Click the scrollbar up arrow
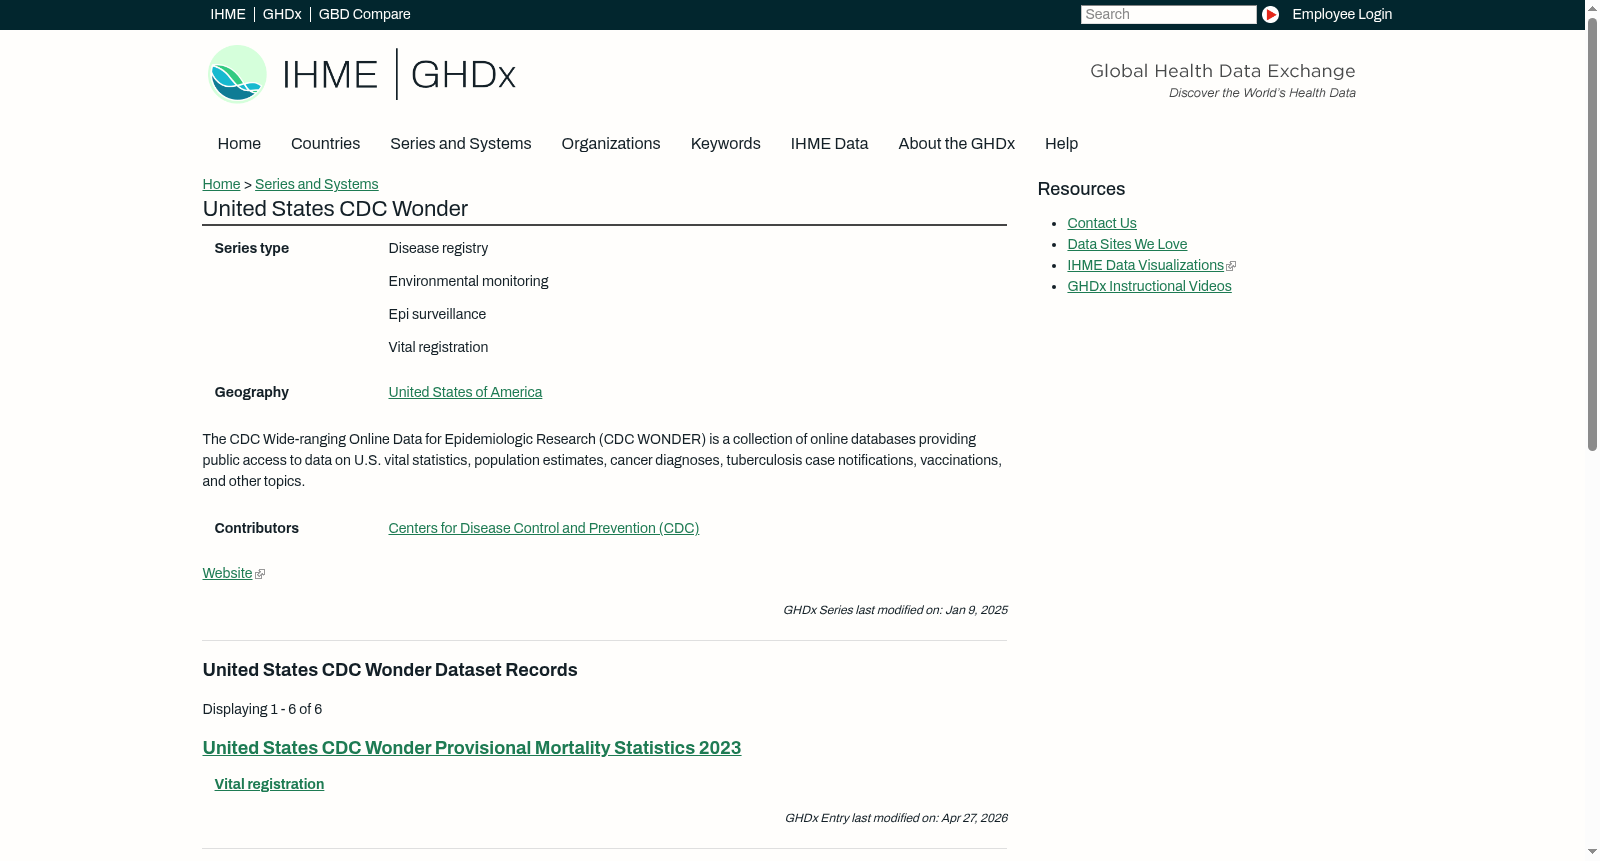This screenshot has width=1600, height=861. (x=1592, y=8)
